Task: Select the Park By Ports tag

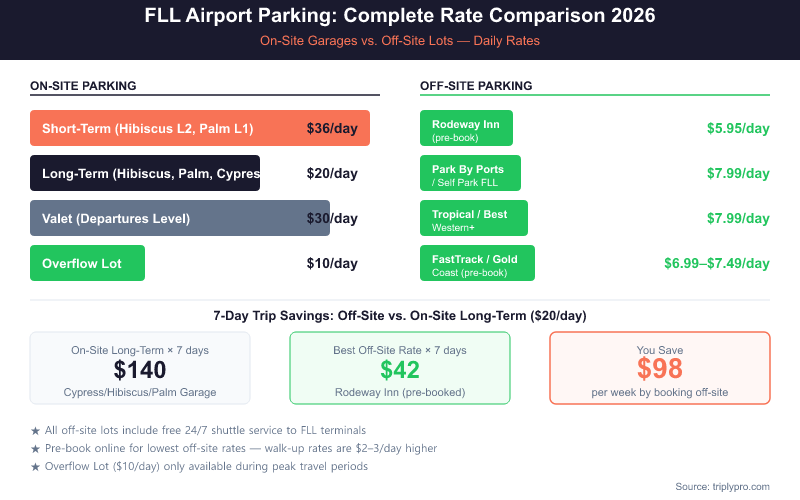Action: point(470,173)
